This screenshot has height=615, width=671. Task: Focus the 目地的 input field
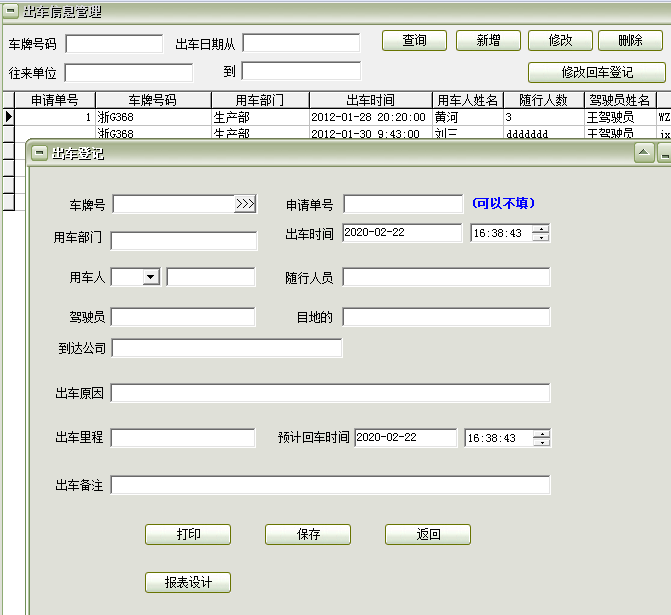tap(446, 317)
